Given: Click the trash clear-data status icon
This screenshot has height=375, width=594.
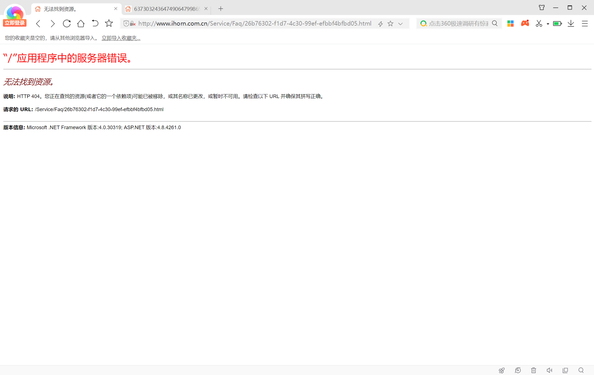Looking at the screenshot, I should [533, 370].
